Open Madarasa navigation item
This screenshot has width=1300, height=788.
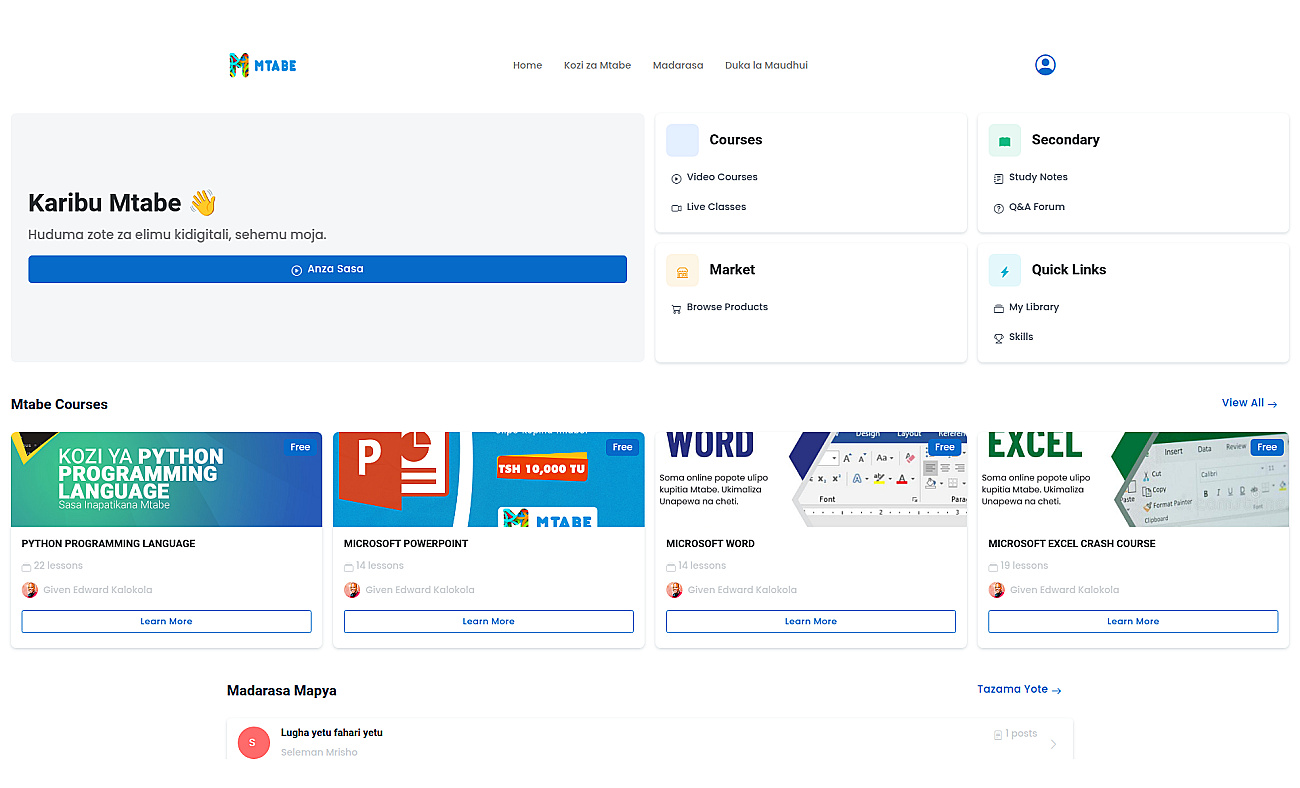678,65
